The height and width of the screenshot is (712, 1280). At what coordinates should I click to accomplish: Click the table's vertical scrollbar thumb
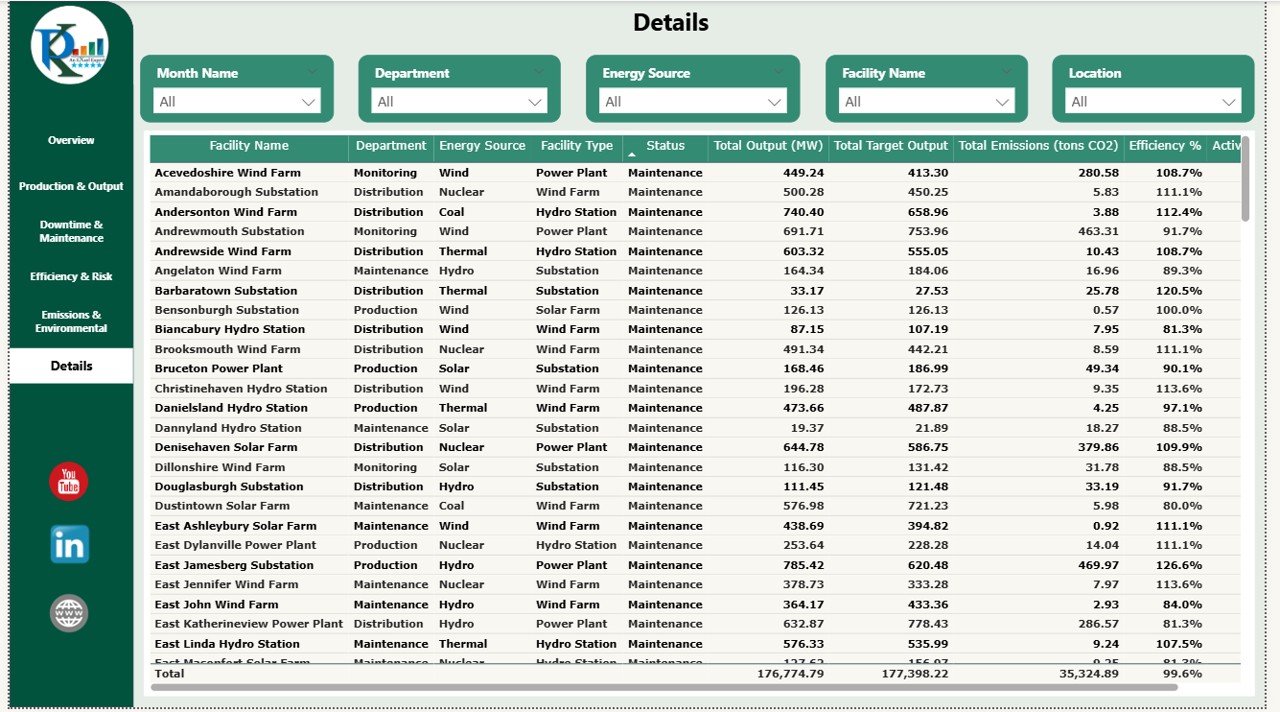tap(1245, 178)
